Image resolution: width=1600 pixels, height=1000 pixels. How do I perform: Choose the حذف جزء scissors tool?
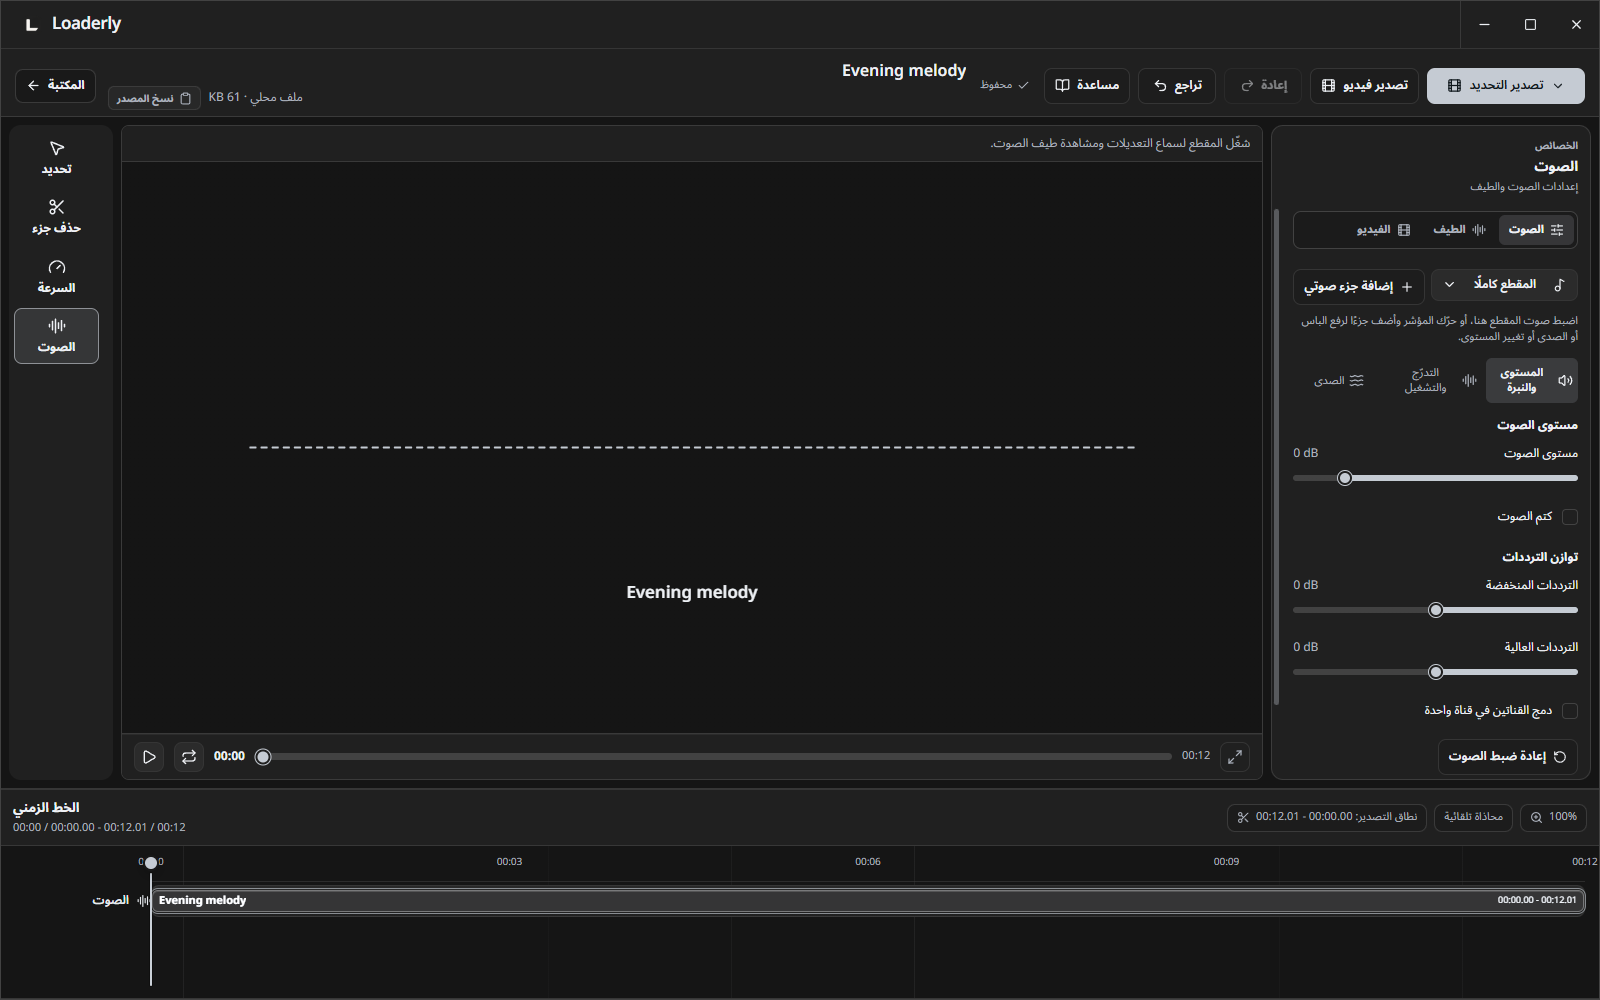pyautogui.click(x=56, y=217)
